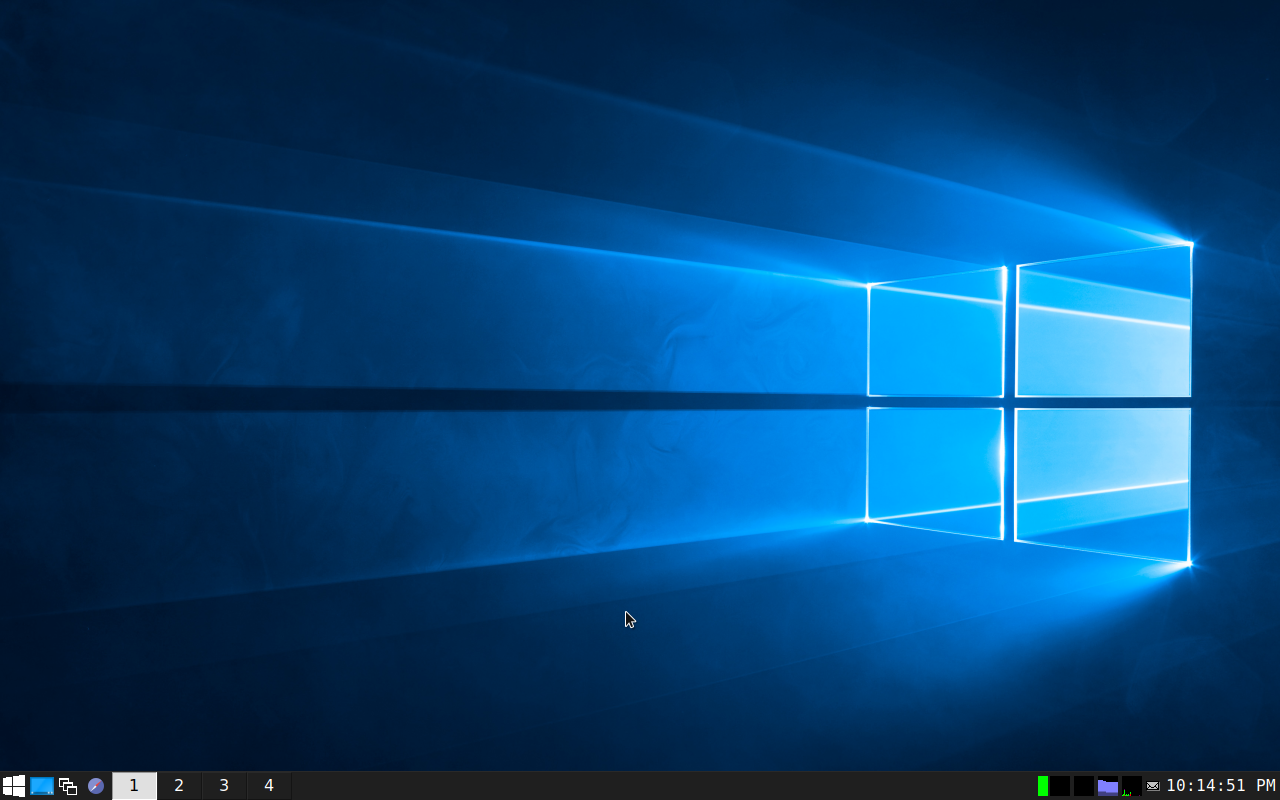Switch to workspace 3
Viewport: 1280px width, 800px height.
click(224, 786)
